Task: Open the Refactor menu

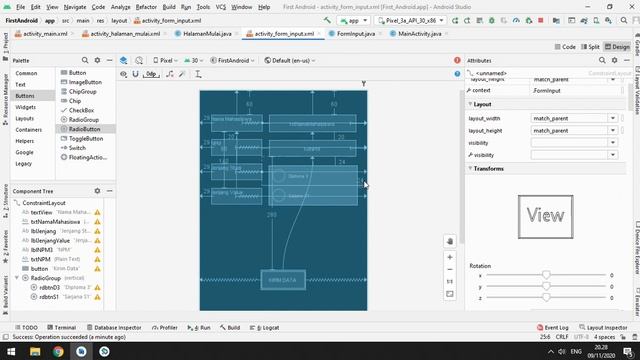Action: coord(146,7)
